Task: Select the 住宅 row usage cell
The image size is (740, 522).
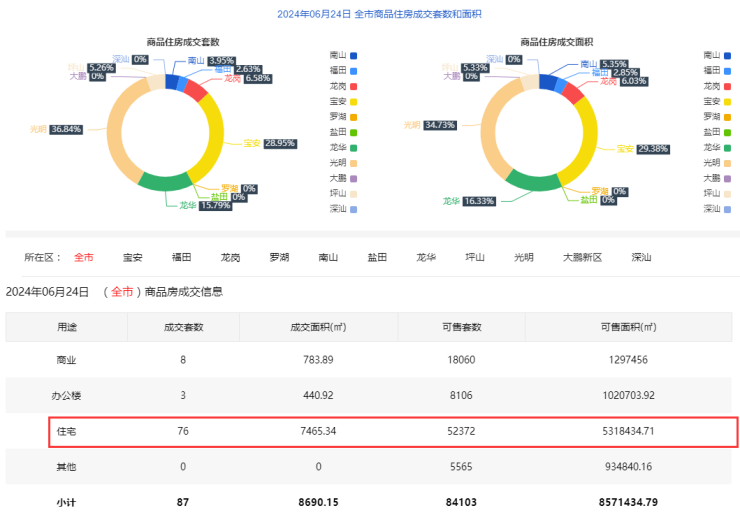Action: click(x=66, y=431)
